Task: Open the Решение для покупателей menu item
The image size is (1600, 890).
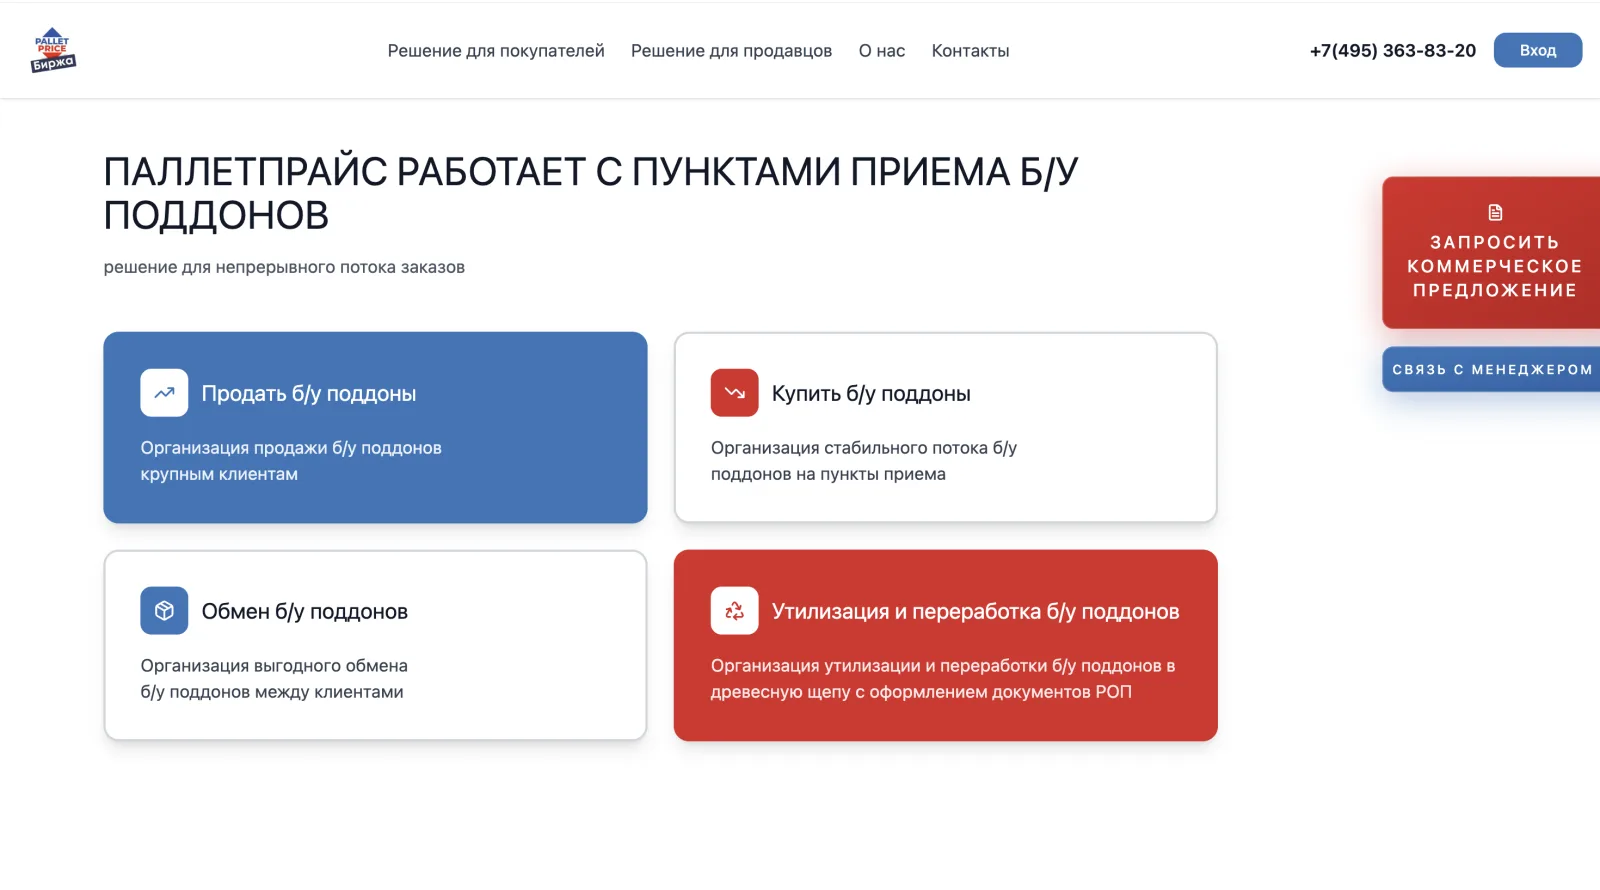Action: (x=496, y=51)
